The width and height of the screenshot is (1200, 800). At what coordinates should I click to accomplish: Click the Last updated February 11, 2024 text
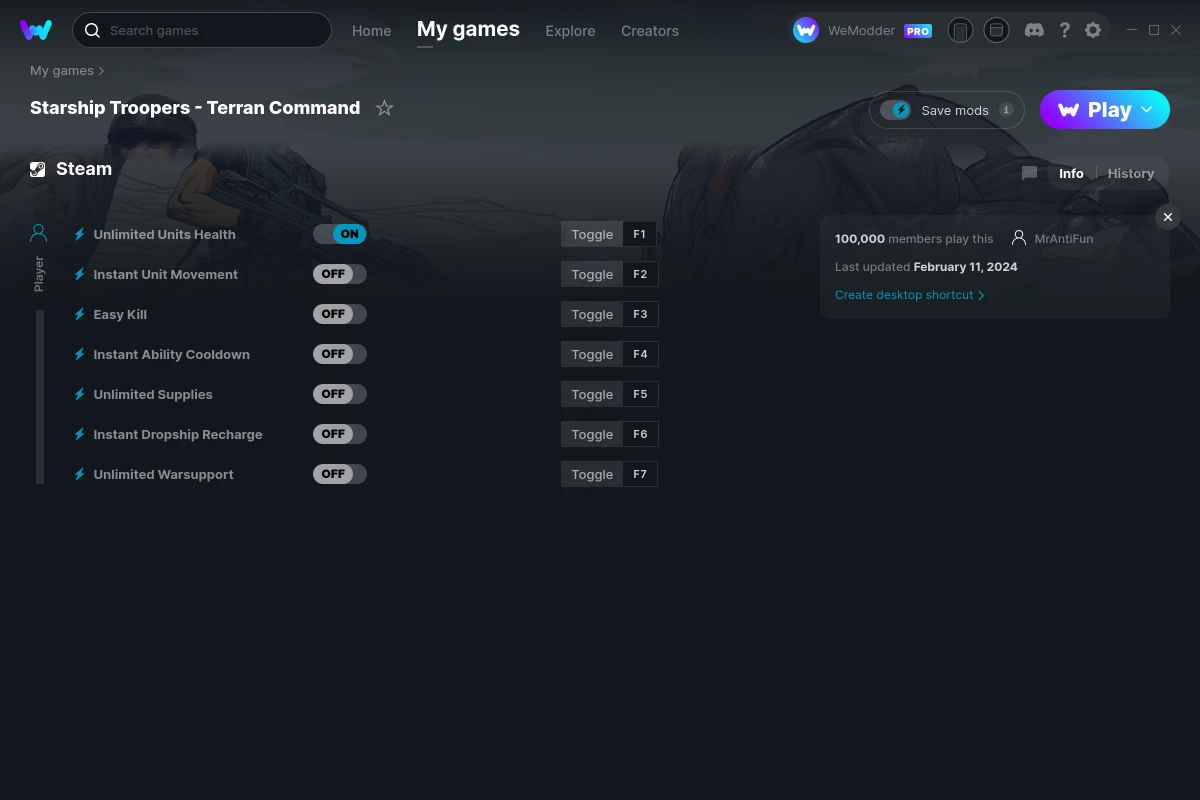click(x=926, y=267)
